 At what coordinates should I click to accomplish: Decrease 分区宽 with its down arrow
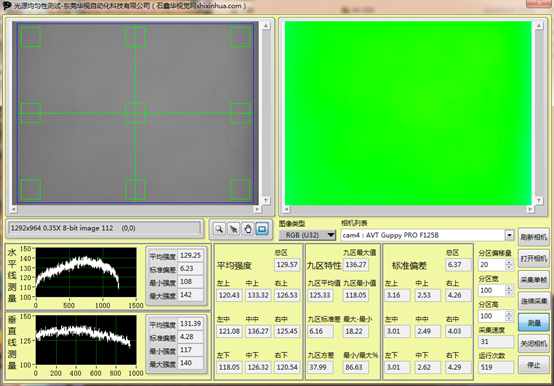click(509, 293)
